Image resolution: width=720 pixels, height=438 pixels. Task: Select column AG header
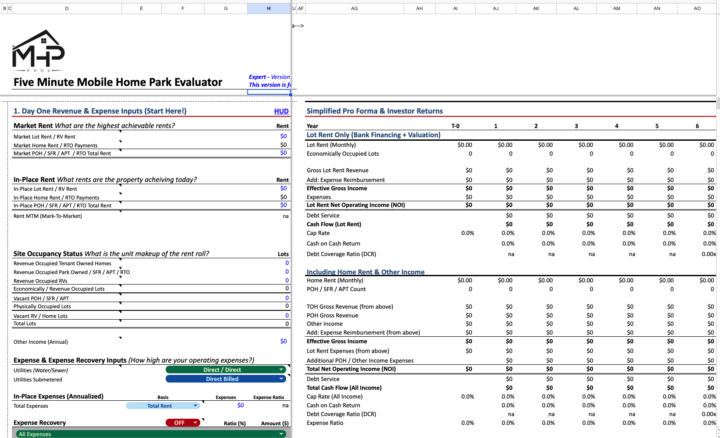[354, 8]
